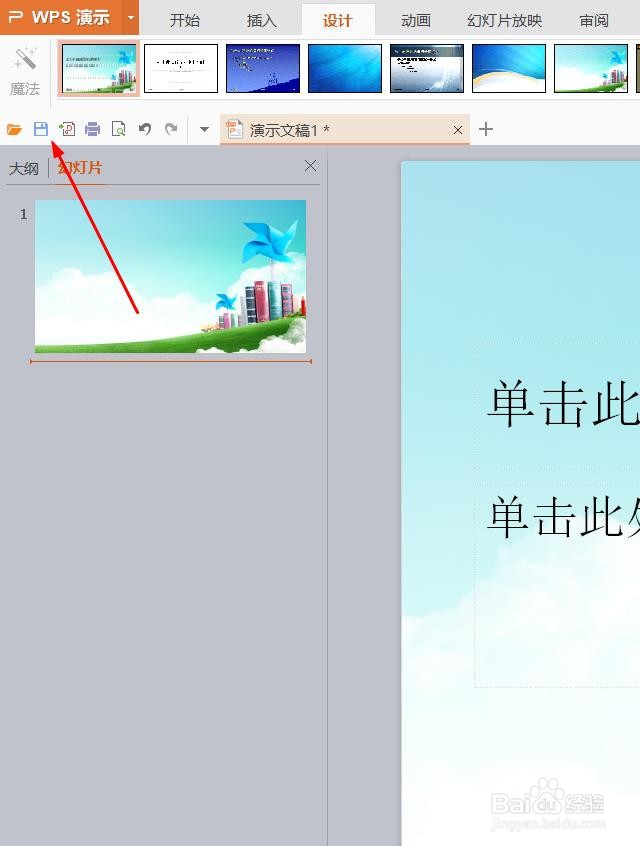Screen dimensions: 640x846
Task: Select the 设计 ribbon tab
Action: [338, 21]
